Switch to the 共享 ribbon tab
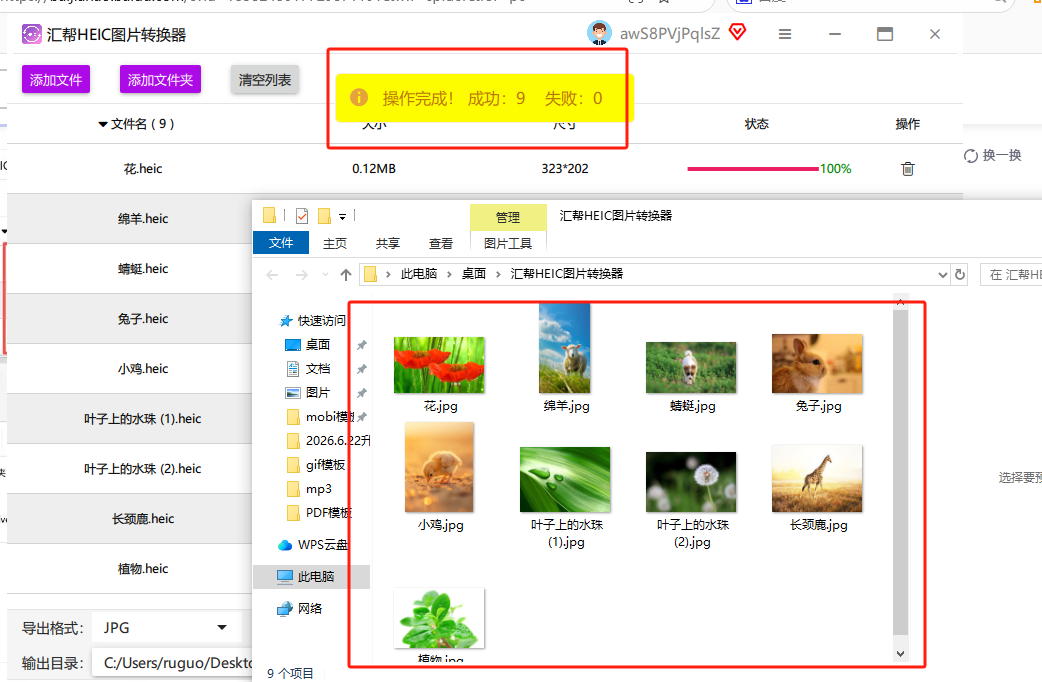This screenshot has height=682, width=1042. click(387, 243)
